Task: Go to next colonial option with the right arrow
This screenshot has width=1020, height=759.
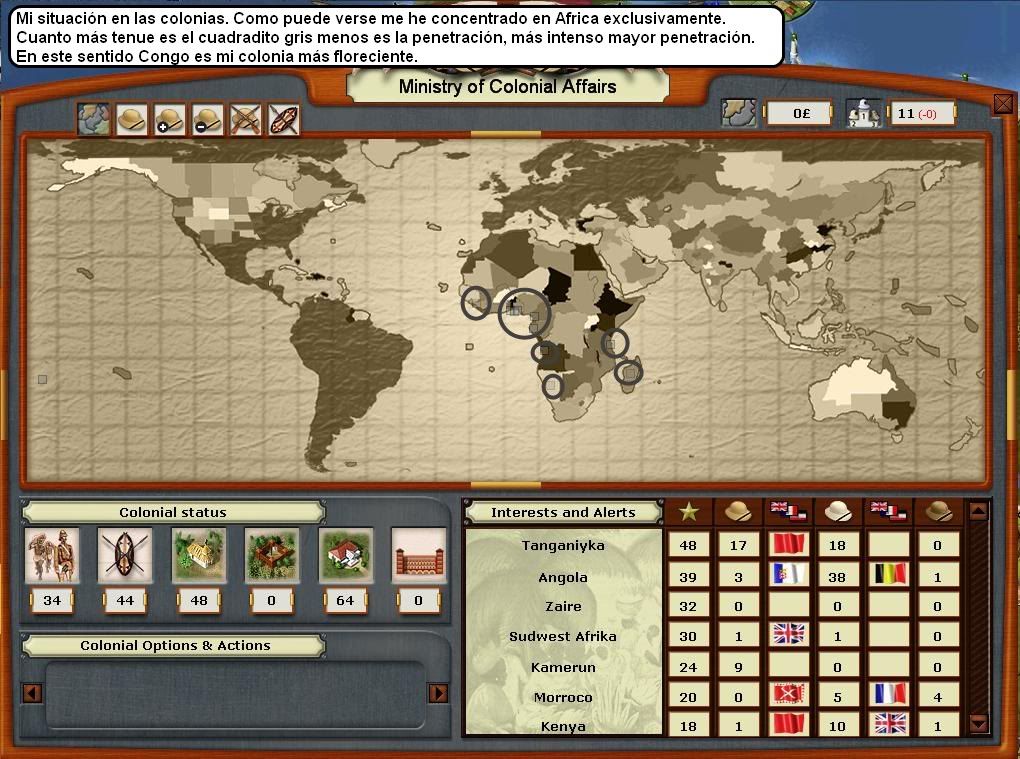Action: pos(438,693)
